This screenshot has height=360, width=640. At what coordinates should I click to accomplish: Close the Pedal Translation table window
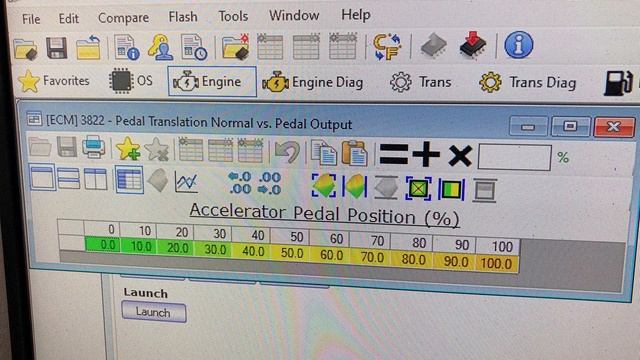(613, 127)
